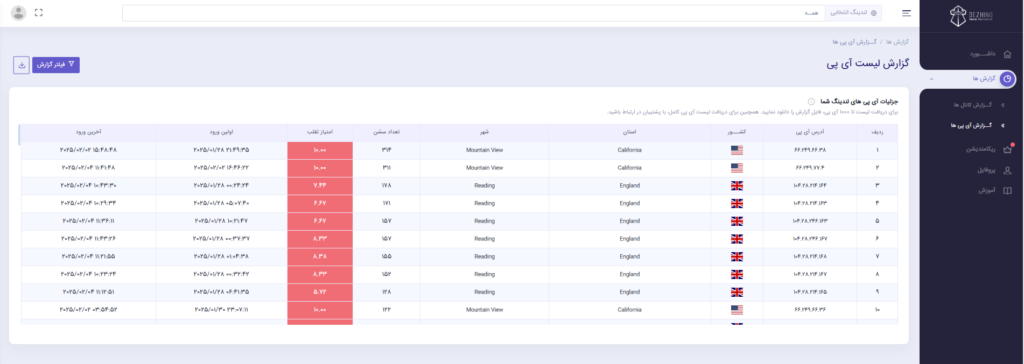
Task: Click the England cell in row 3
Action: tap(630, 186)
